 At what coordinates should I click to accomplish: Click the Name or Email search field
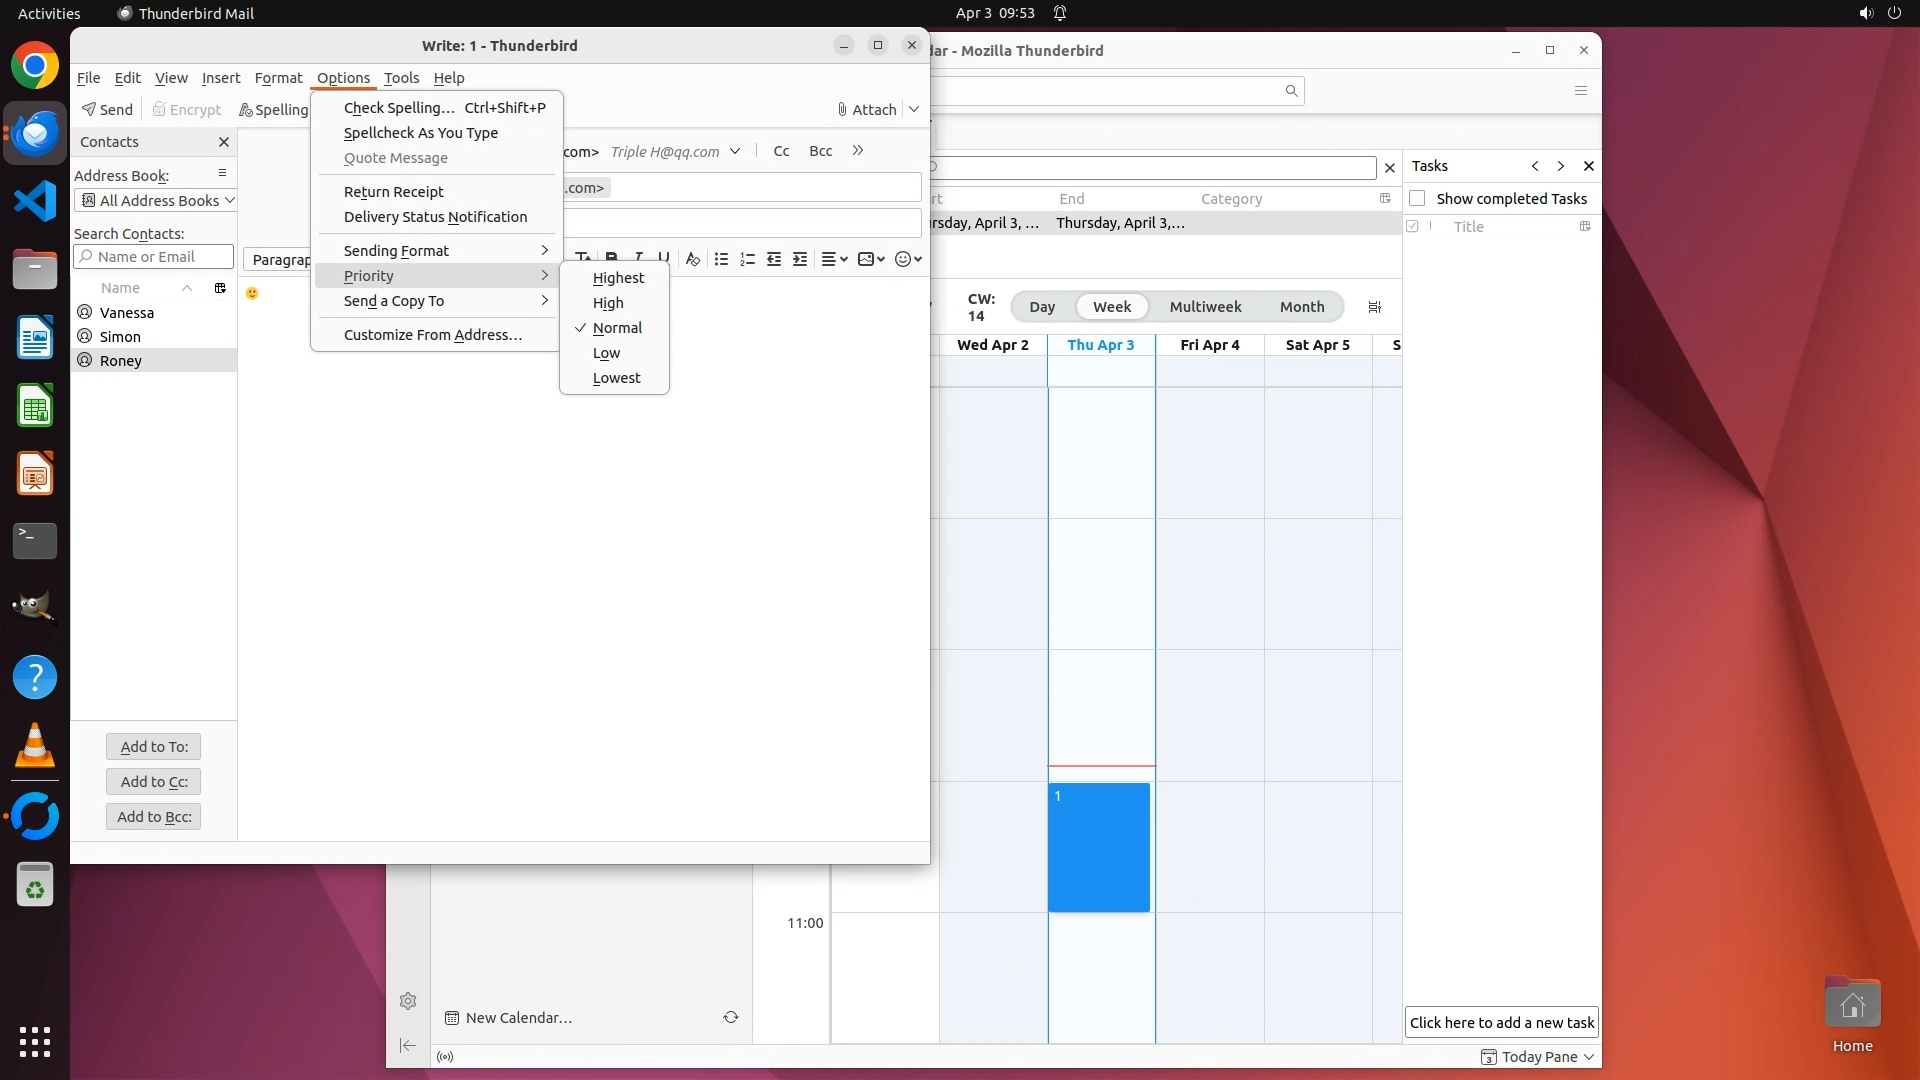[x=160, y=257]
